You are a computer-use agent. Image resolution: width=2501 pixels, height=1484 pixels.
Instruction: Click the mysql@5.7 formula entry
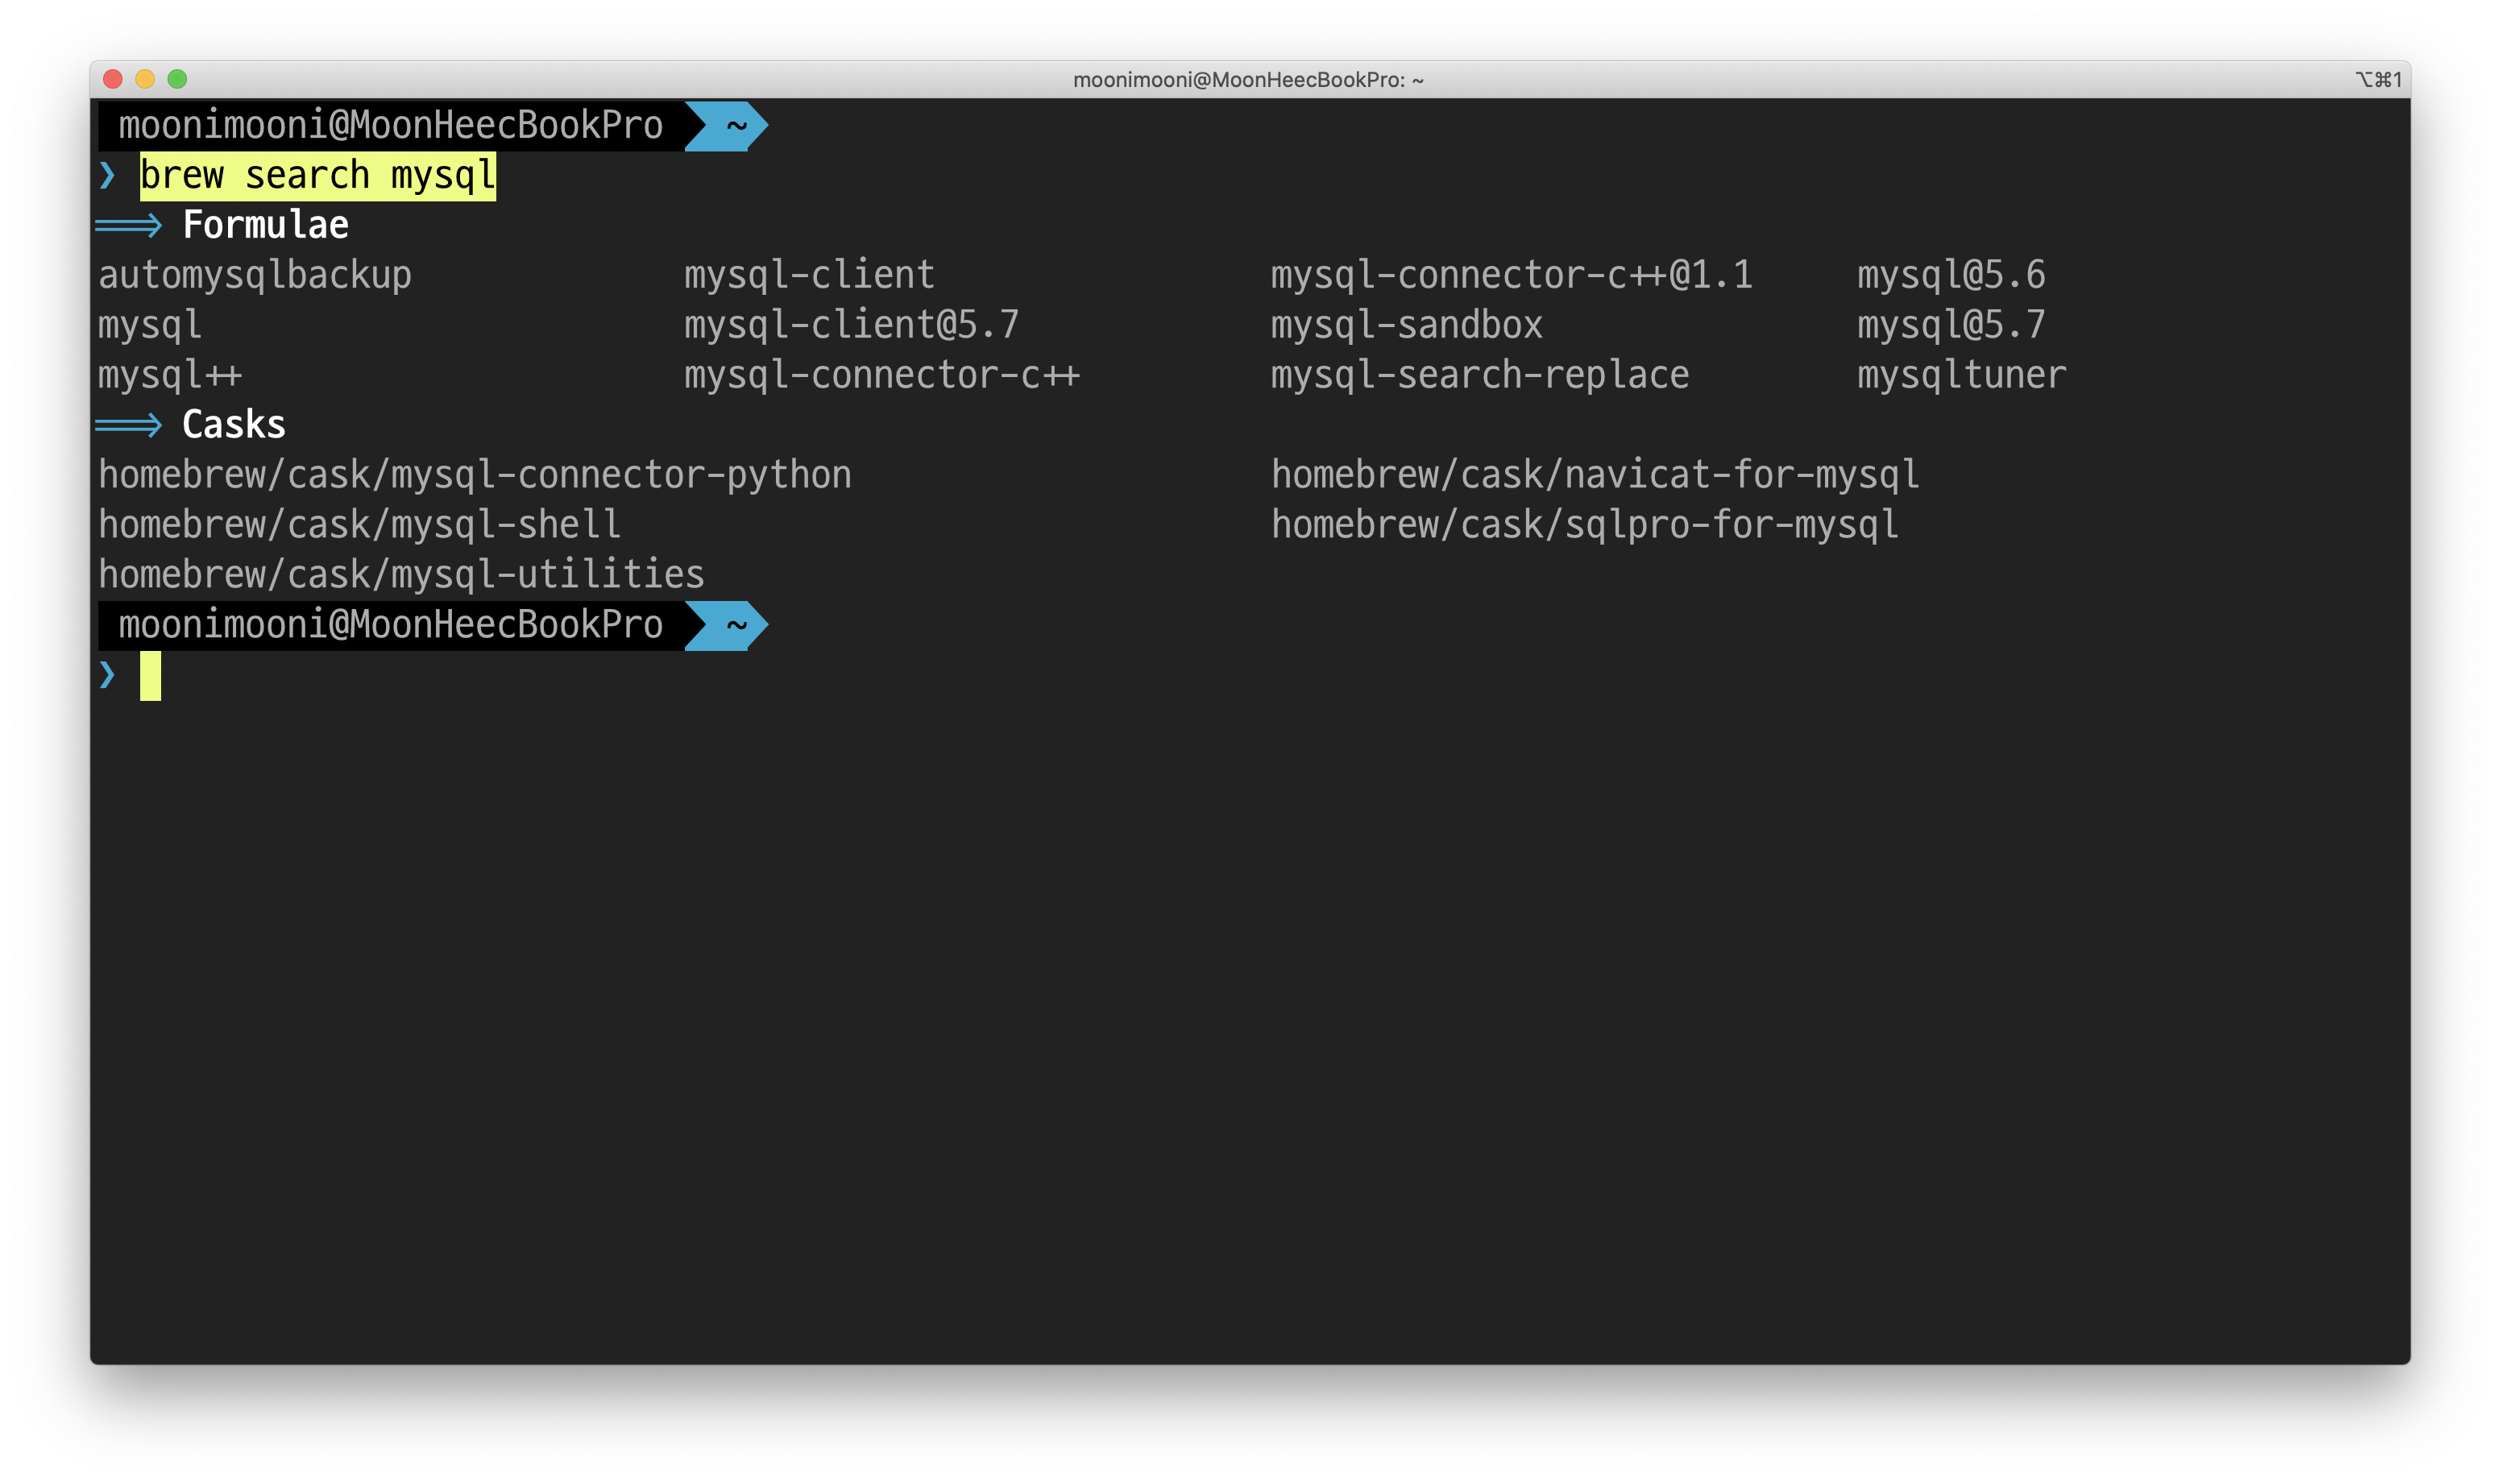click(1951, 325)
